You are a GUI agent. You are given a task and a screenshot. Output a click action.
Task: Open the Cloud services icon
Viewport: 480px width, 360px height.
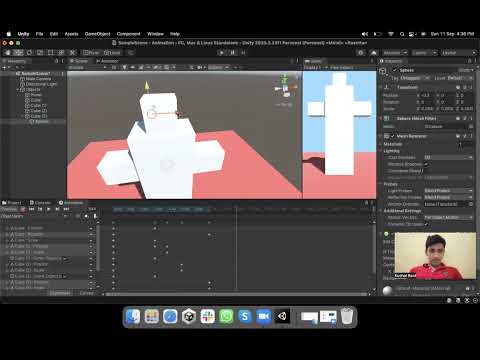click(x=374, y=53)
